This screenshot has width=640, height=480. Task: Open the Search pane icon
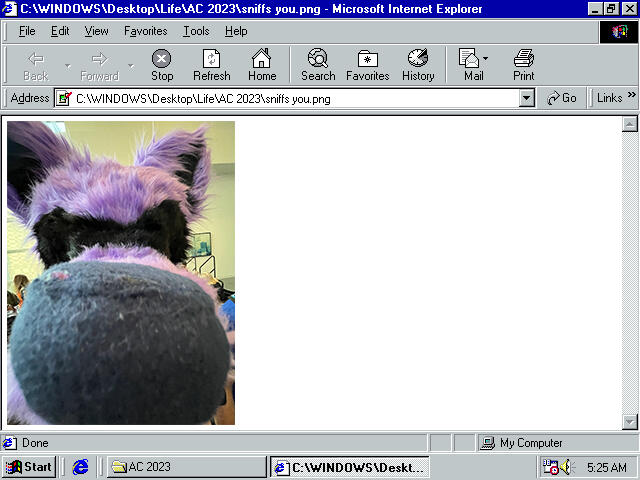tap(318, 65)
